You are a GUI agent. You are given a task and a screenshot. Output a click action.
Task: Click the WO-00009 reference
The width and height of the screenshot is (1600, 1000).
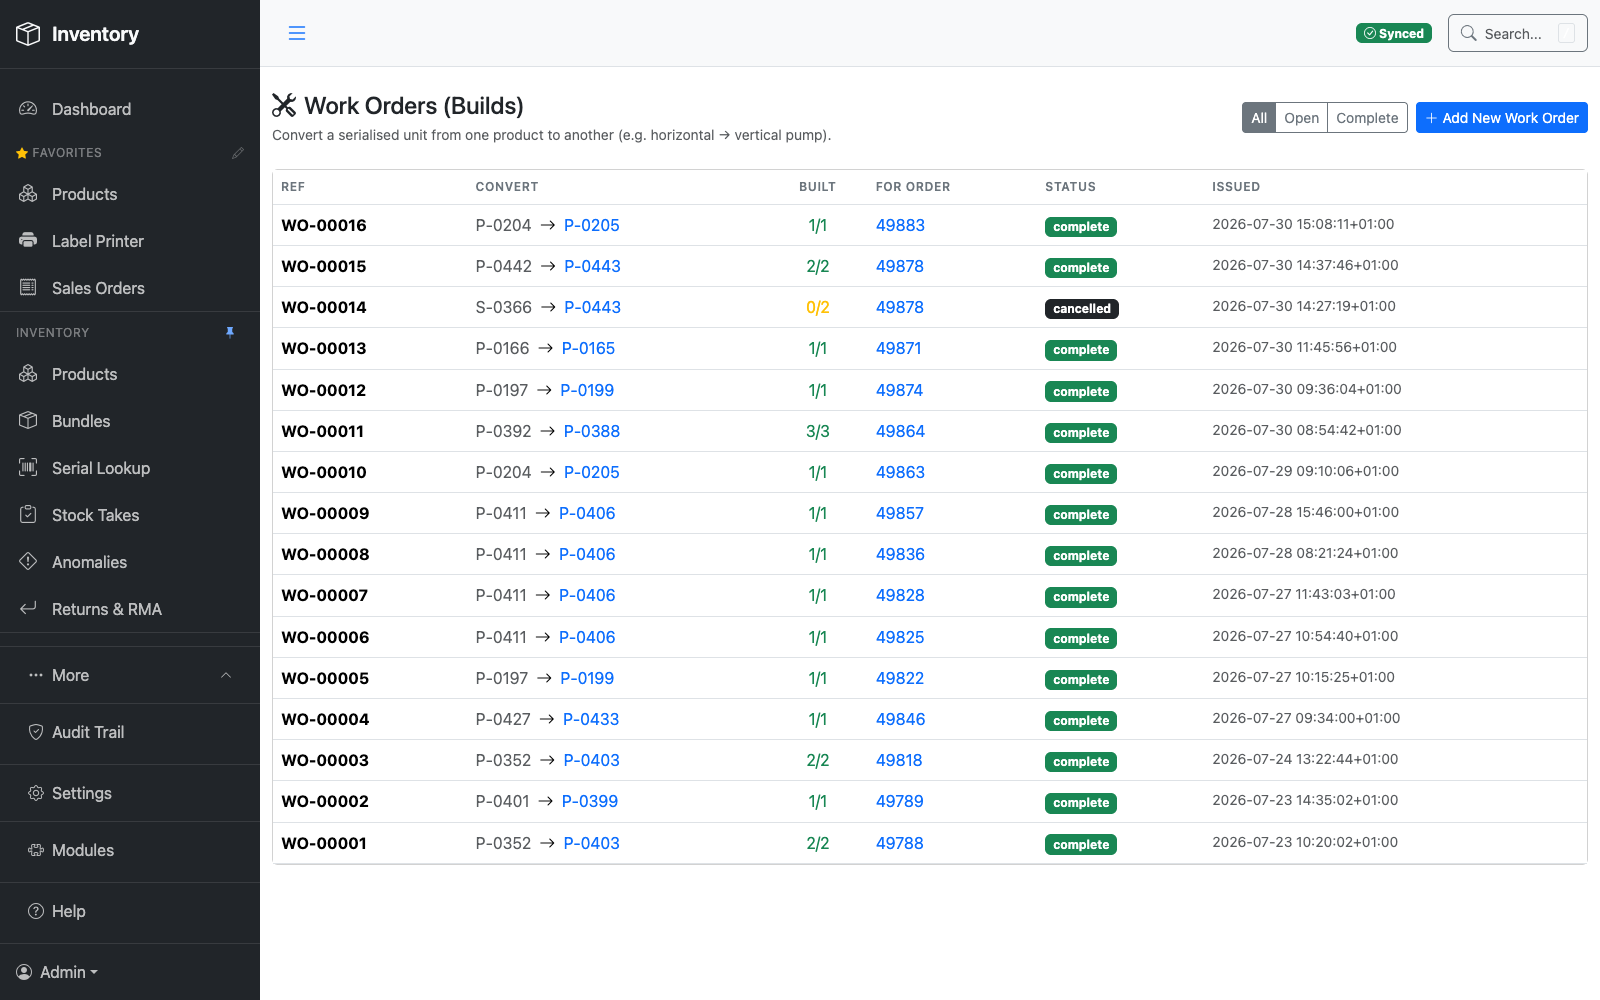pos(325,513)
